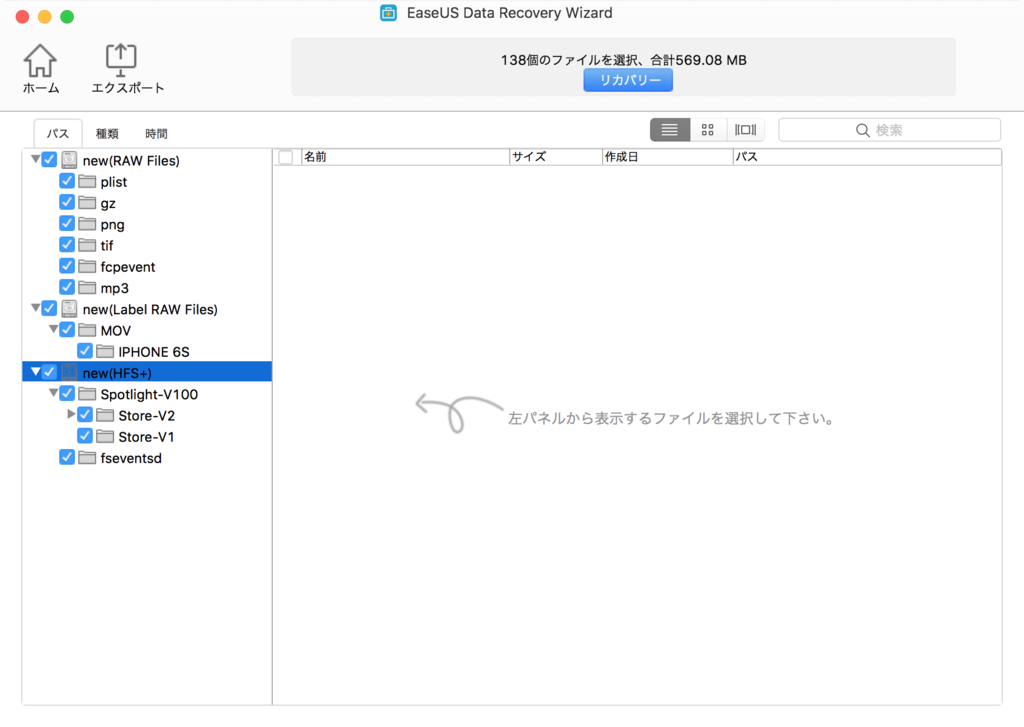Click the Store-V2 folder icon

(104, 415)
